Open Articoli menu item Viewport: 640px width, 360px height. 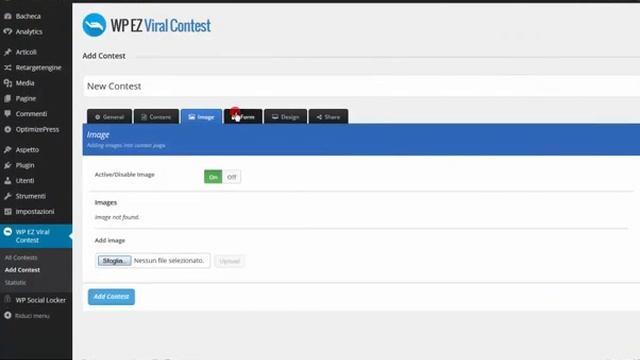pyautogui.click(x=26, y=52)
